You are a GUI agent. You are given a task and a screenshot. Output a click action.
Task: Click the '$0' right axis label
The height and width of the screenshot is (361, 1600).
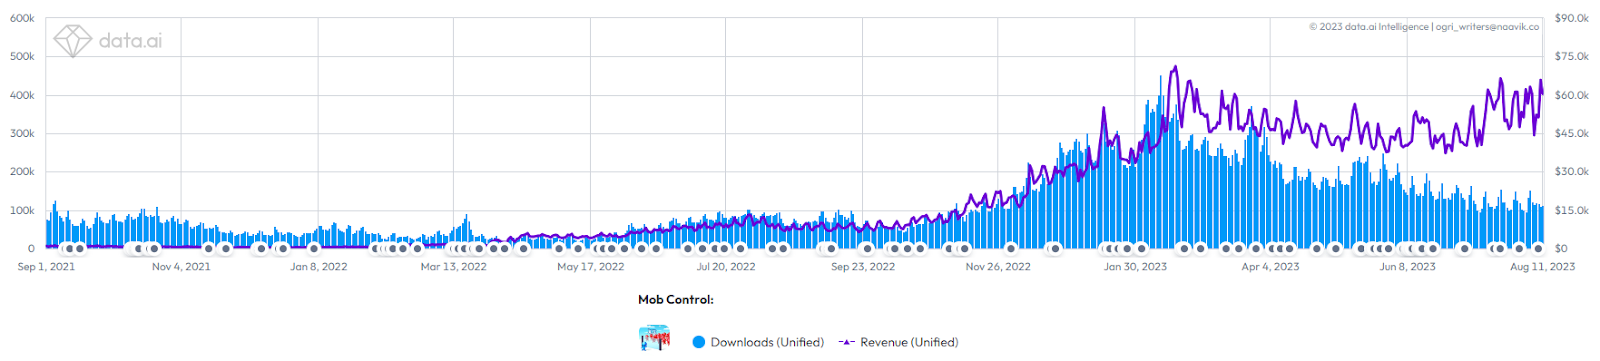tap(1561, 248)
